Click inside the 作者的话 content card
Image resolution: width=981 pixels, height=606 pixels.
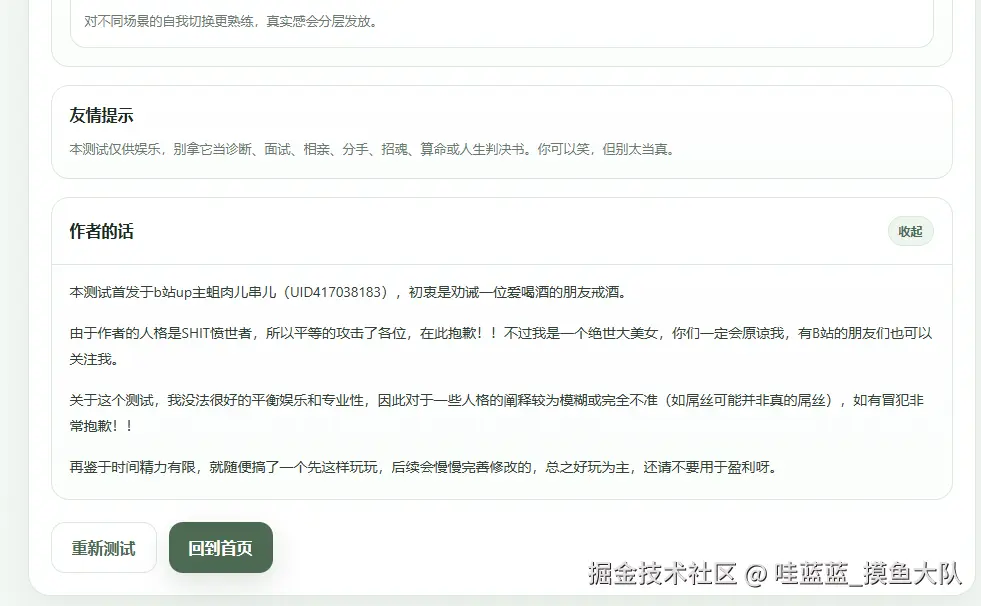tap(500, 380)
